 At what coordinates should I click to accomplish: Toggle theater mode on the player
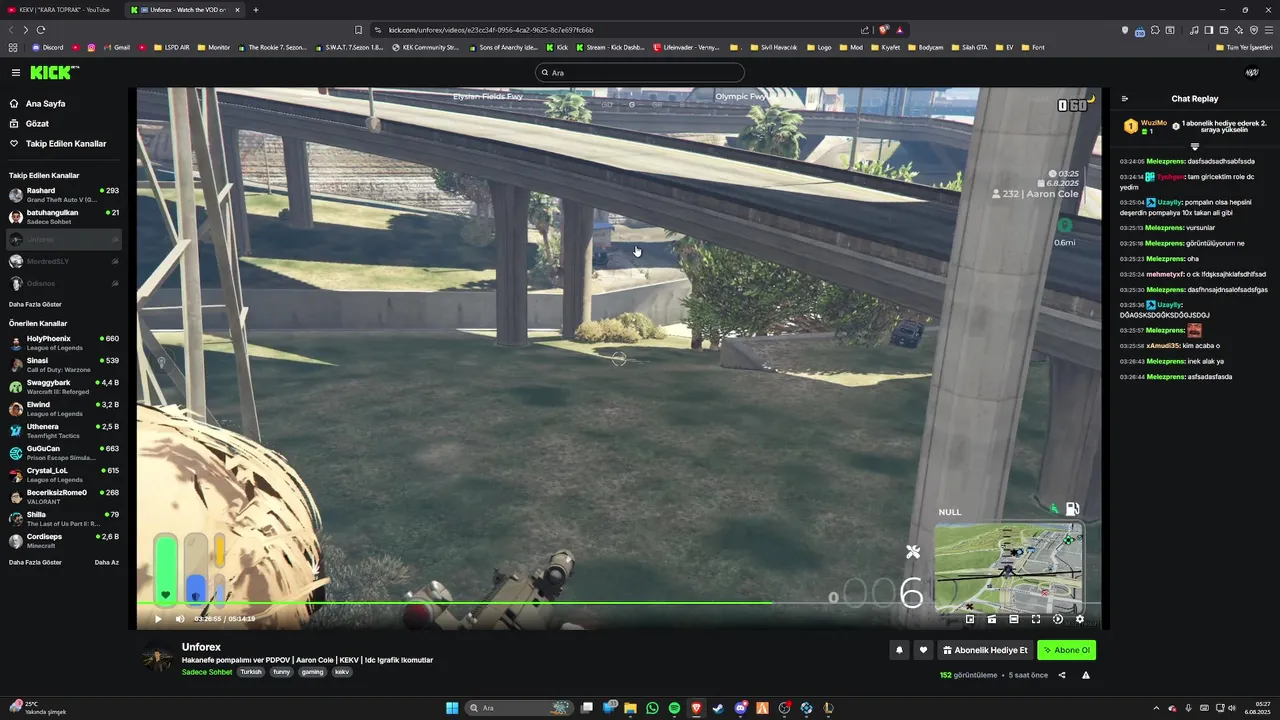click(1014, 619)
